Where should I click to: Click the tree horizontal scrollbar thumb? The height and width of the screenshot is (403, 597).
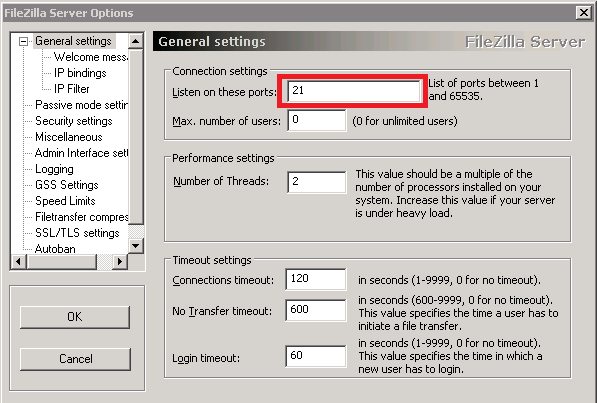click(62, 262)
